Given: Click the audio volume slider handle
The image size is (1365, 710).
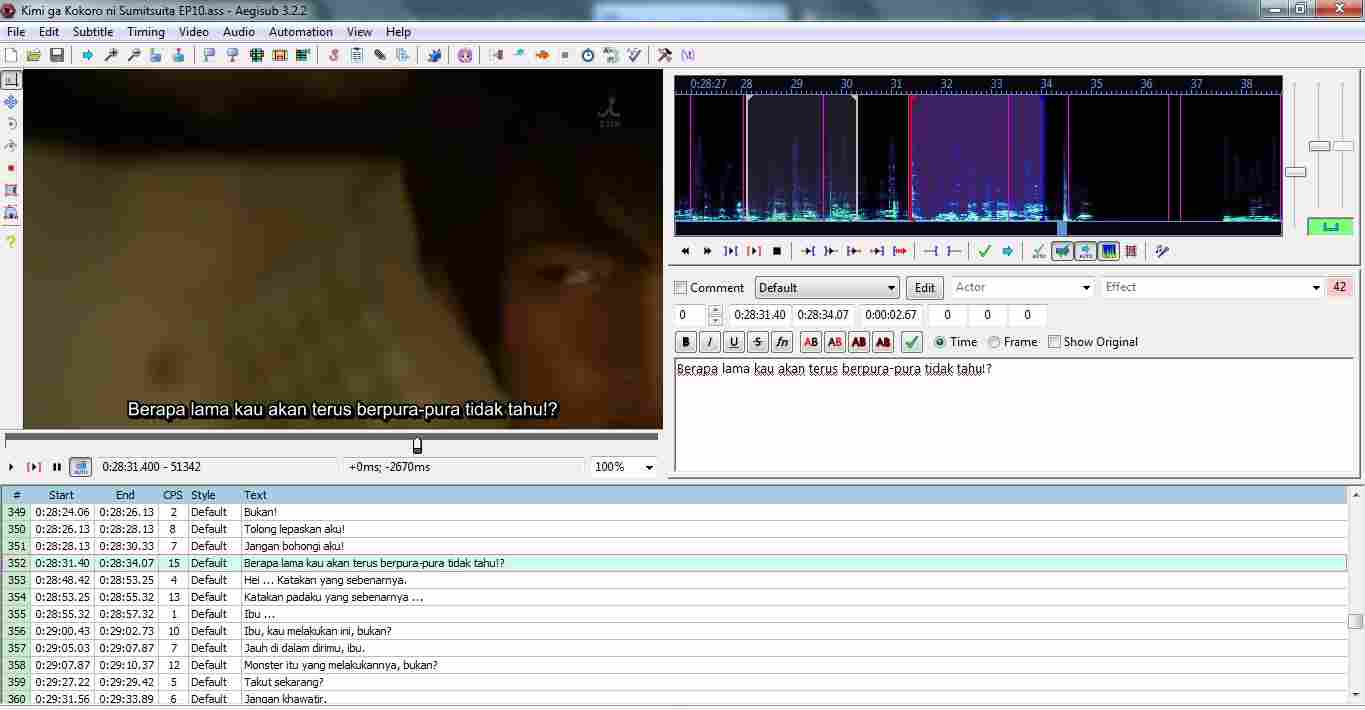Looking at the screenshot, I should point(1343,146).
